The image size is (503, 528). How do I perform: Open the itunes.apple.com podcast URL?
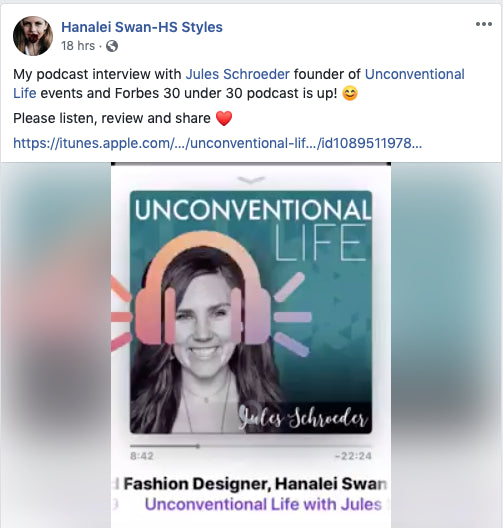pyautogui.click(x=217, y=143)
